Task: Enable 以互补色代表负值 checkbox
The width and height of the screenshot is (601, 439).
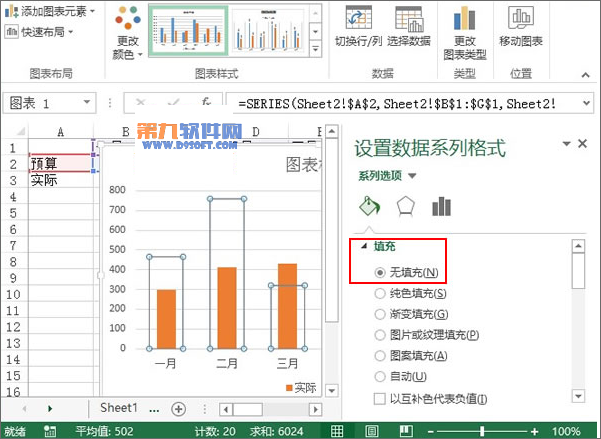Action: click(x=379, y=399)
